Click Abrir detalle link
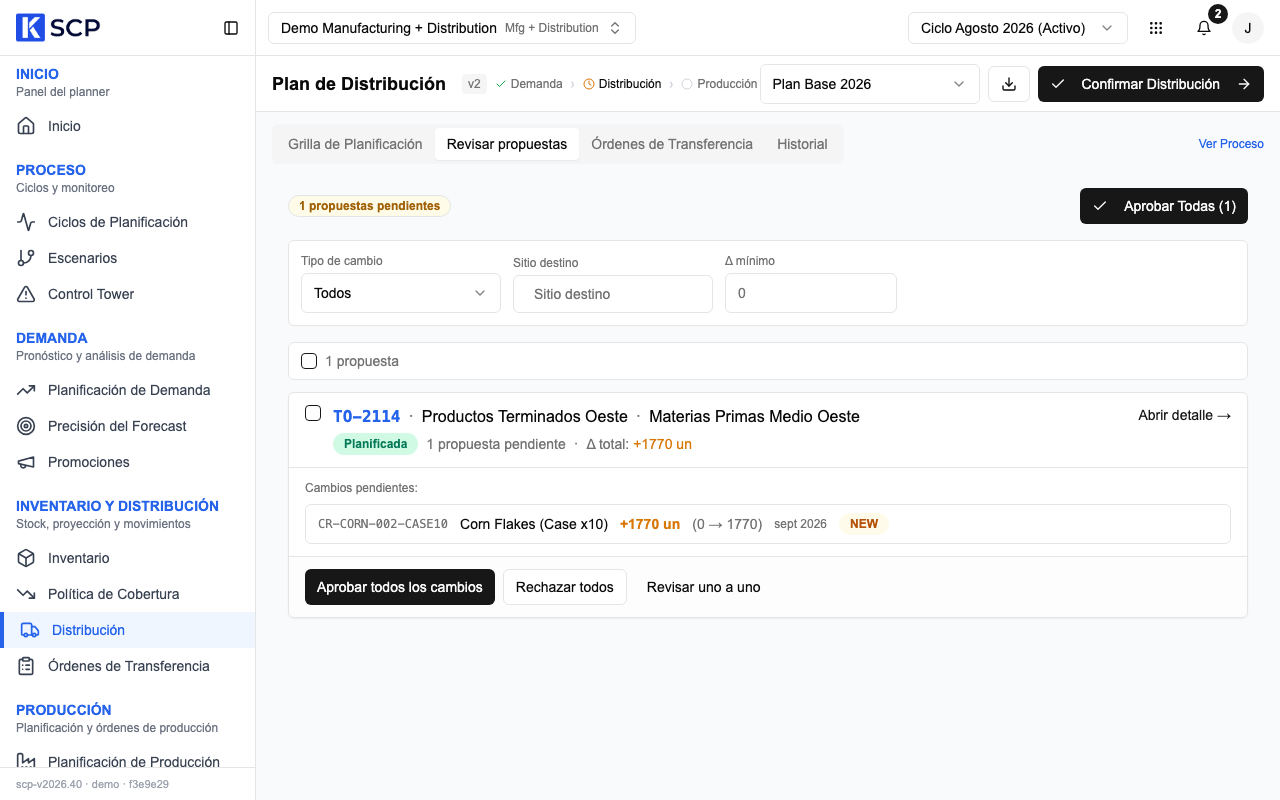Viewport: 1280px width, 800px height. 1185,415
